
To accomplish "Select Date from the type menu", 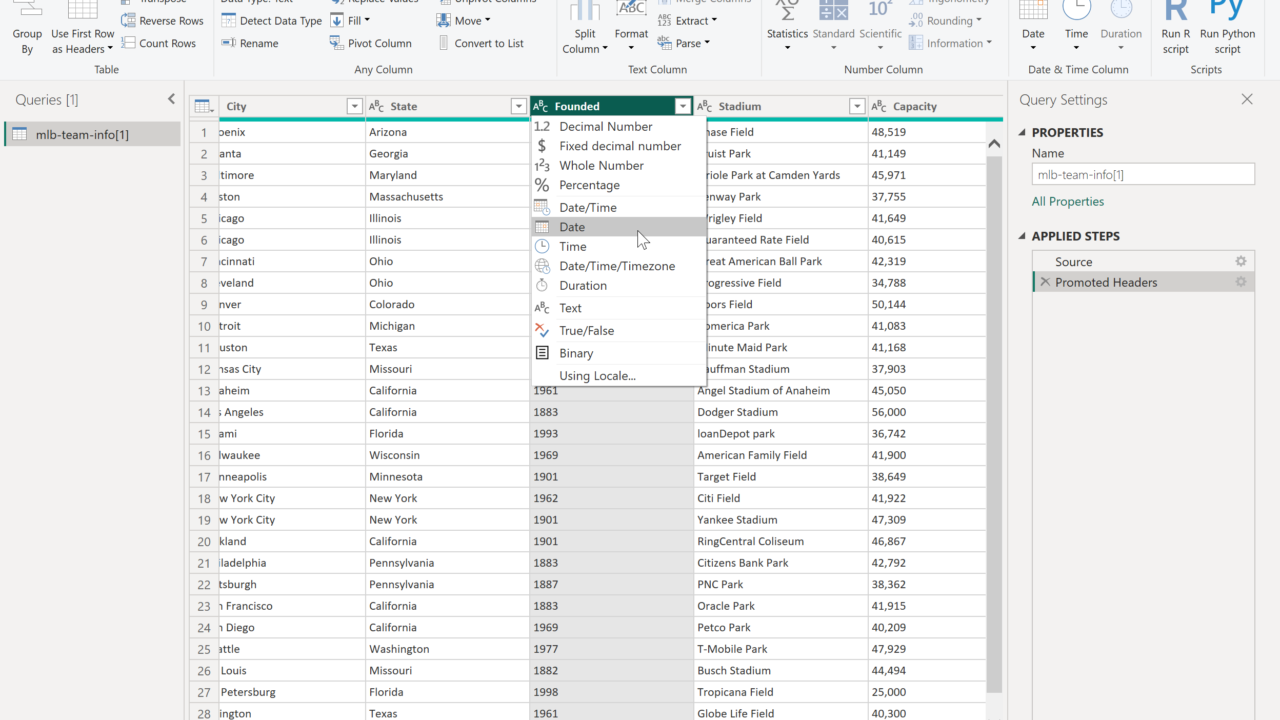I will point(572,227).
